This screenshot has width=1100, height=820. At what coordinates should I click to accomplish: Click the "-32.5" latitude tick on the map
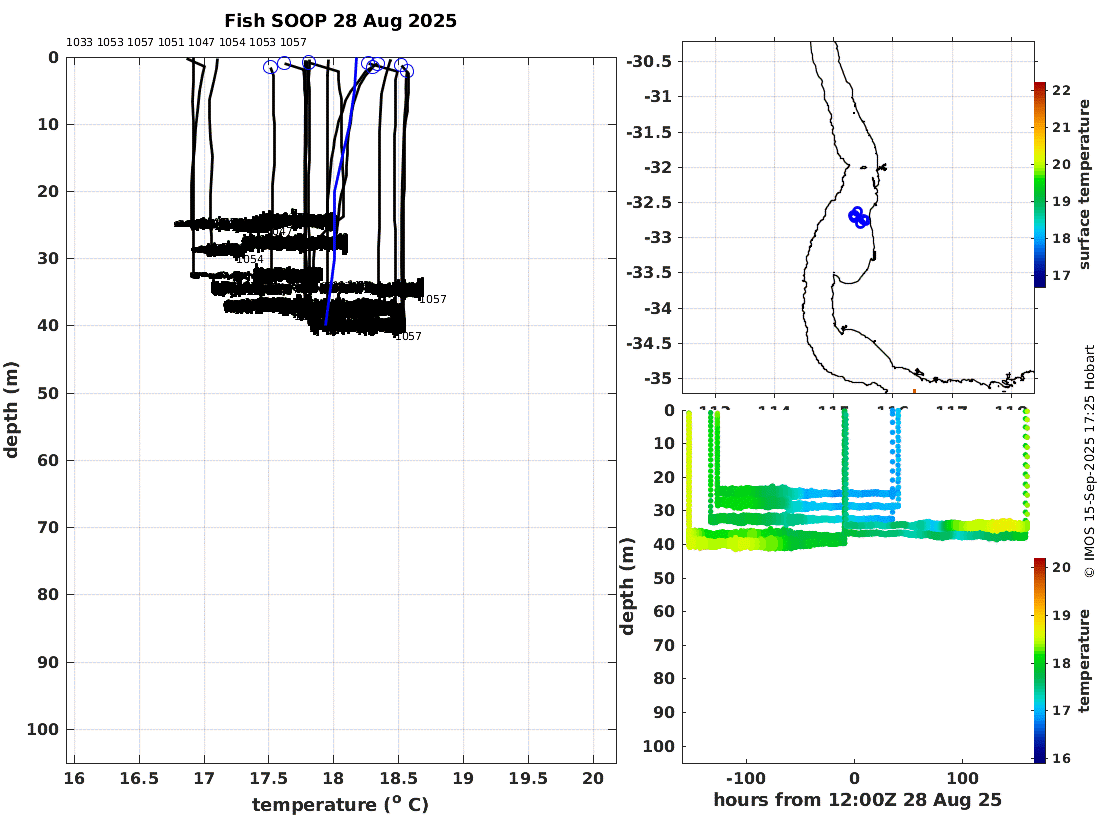[649, 203]
